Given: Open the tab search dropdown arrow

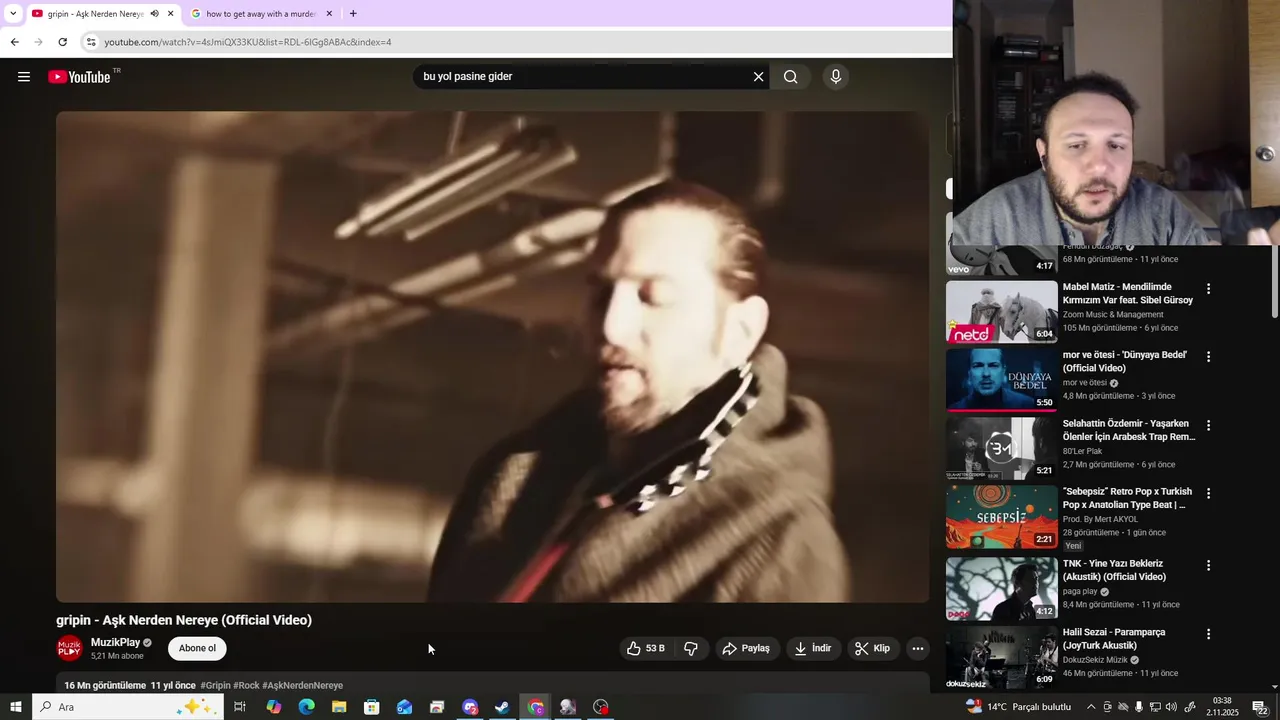Looking at the screenshot, I should (13, 14).
